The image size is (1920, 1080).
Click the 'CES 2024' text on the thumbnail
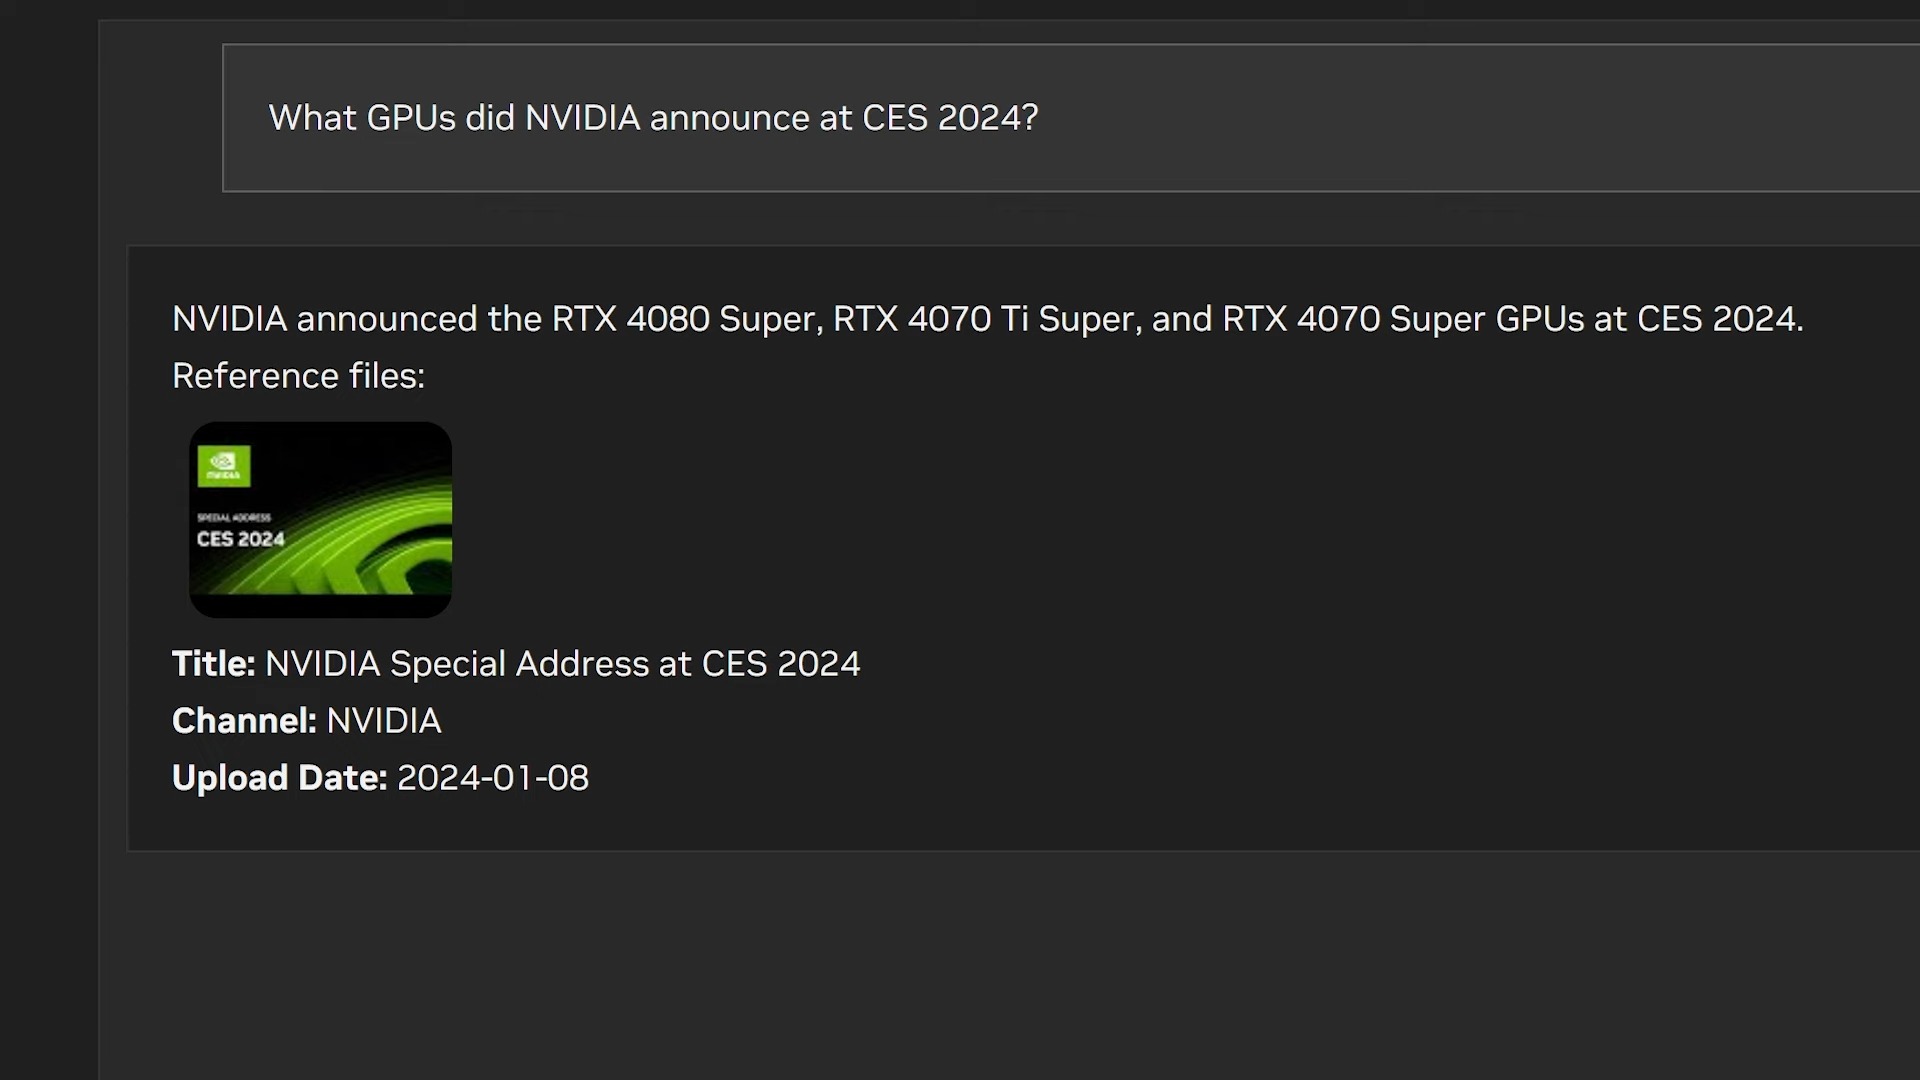(240, 539)
